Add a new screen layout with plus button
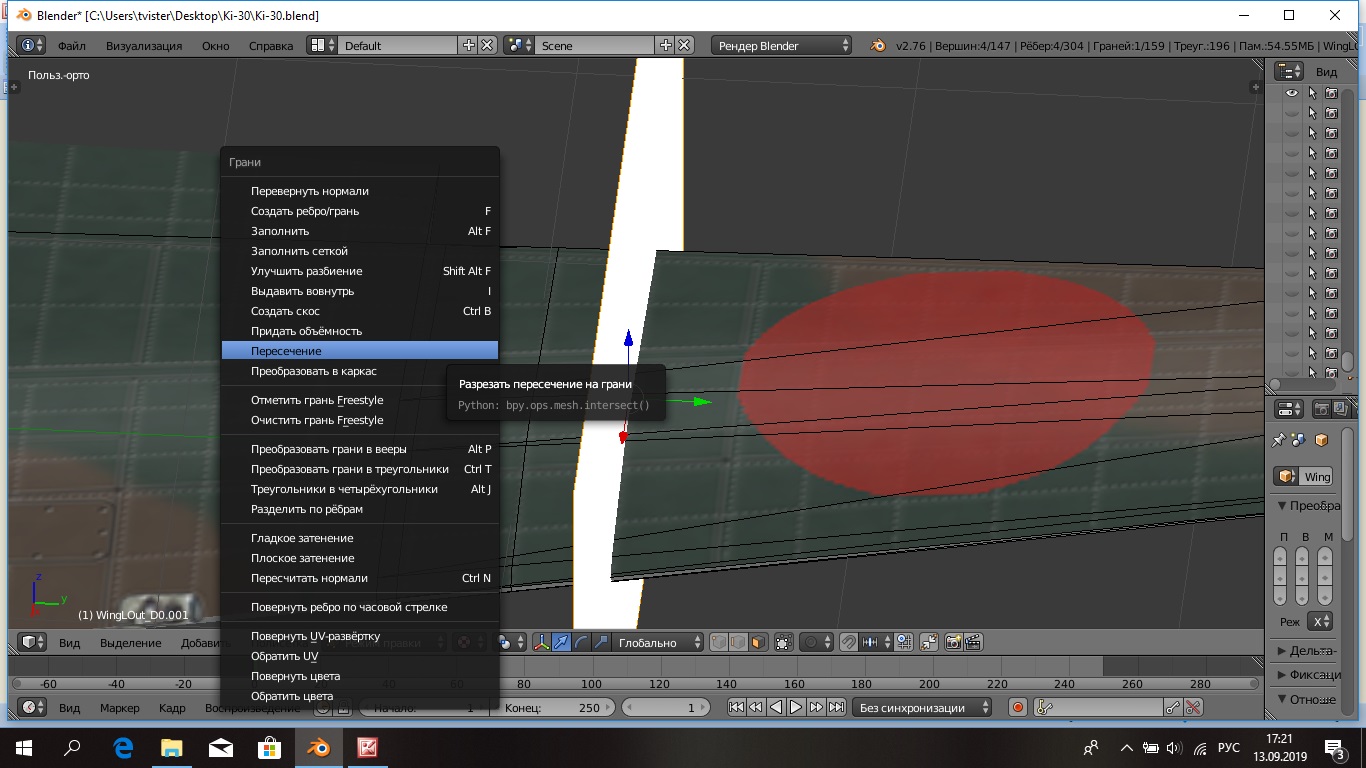Viewport: 1366px width, 768px height. click(x=468, y=45)
